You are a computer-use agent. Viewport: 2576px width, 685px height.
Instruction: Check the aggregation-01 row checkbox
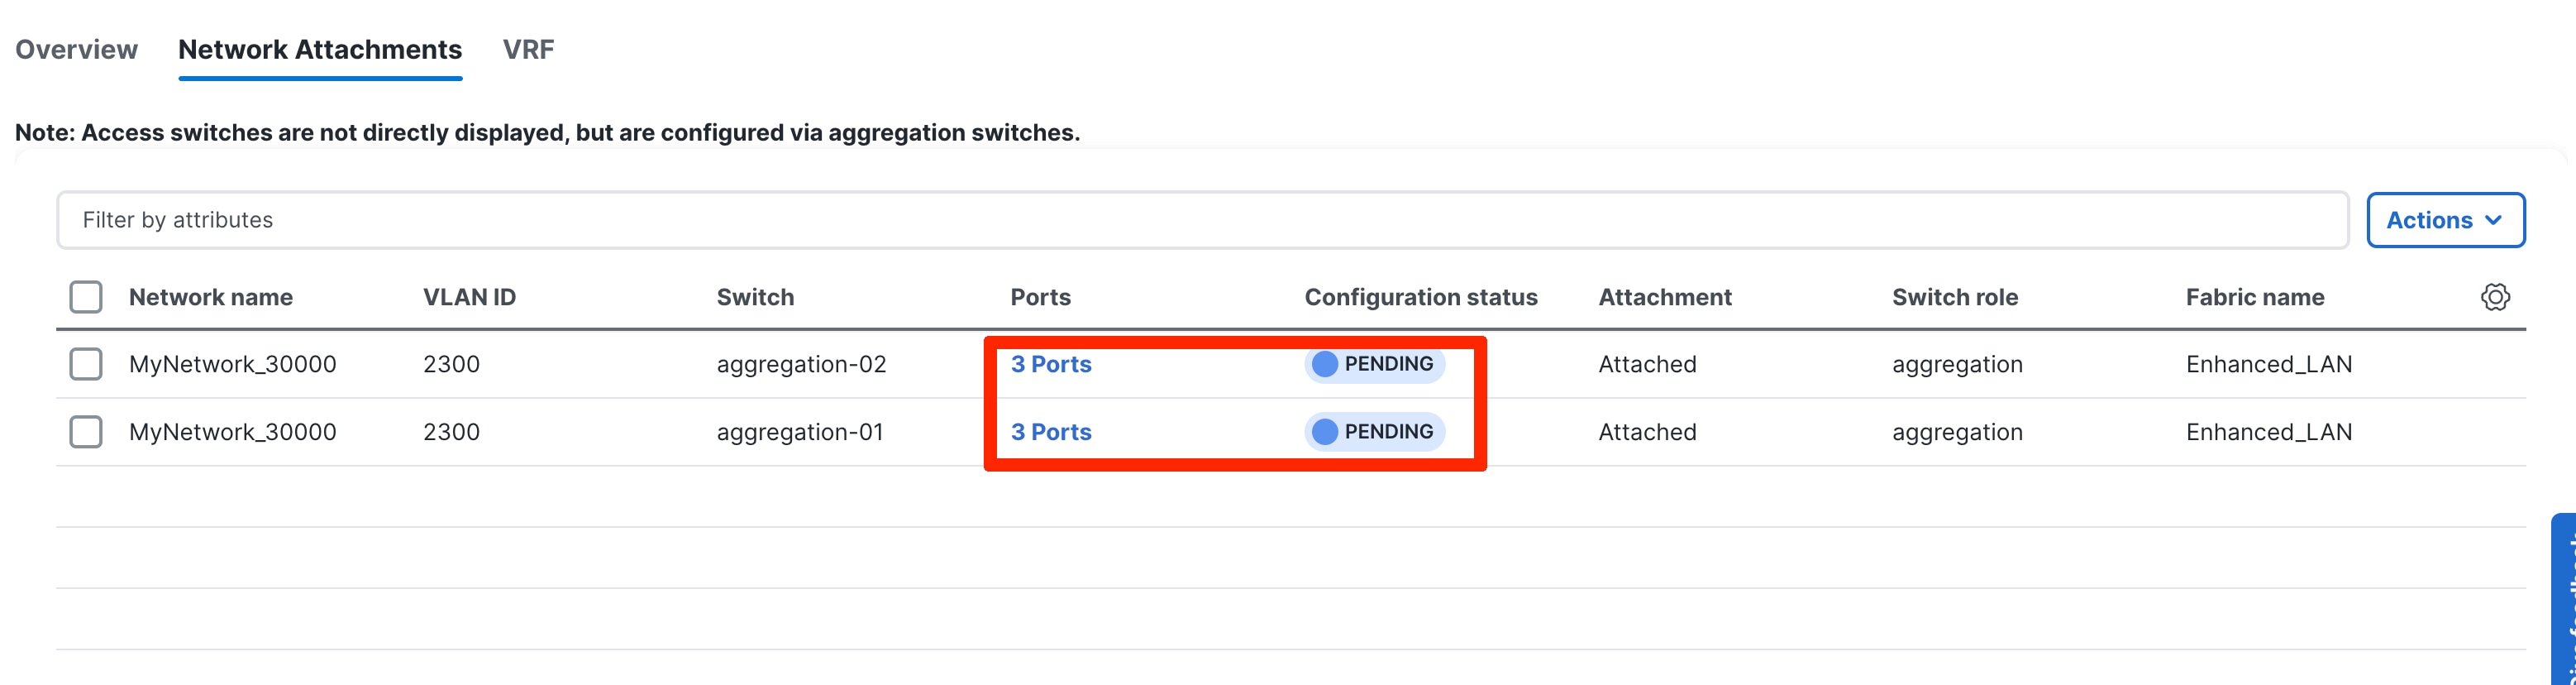[86, 432]
